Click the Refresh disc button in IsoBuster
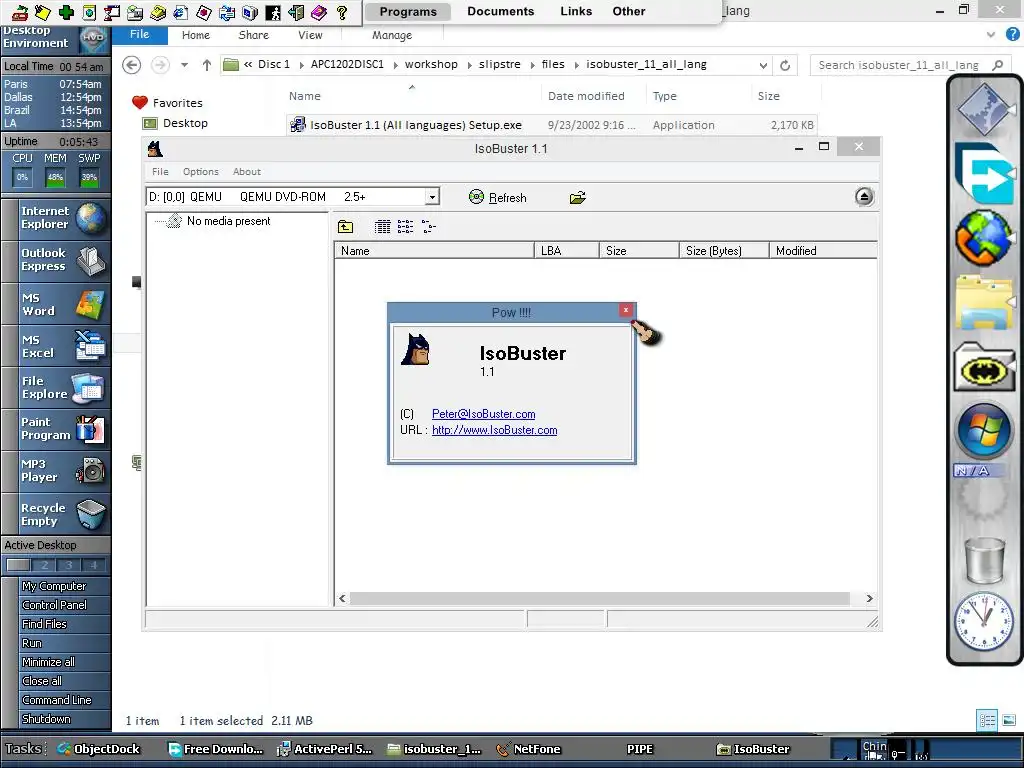Screen dimensions: 1024x768 [x=498, y=197]
